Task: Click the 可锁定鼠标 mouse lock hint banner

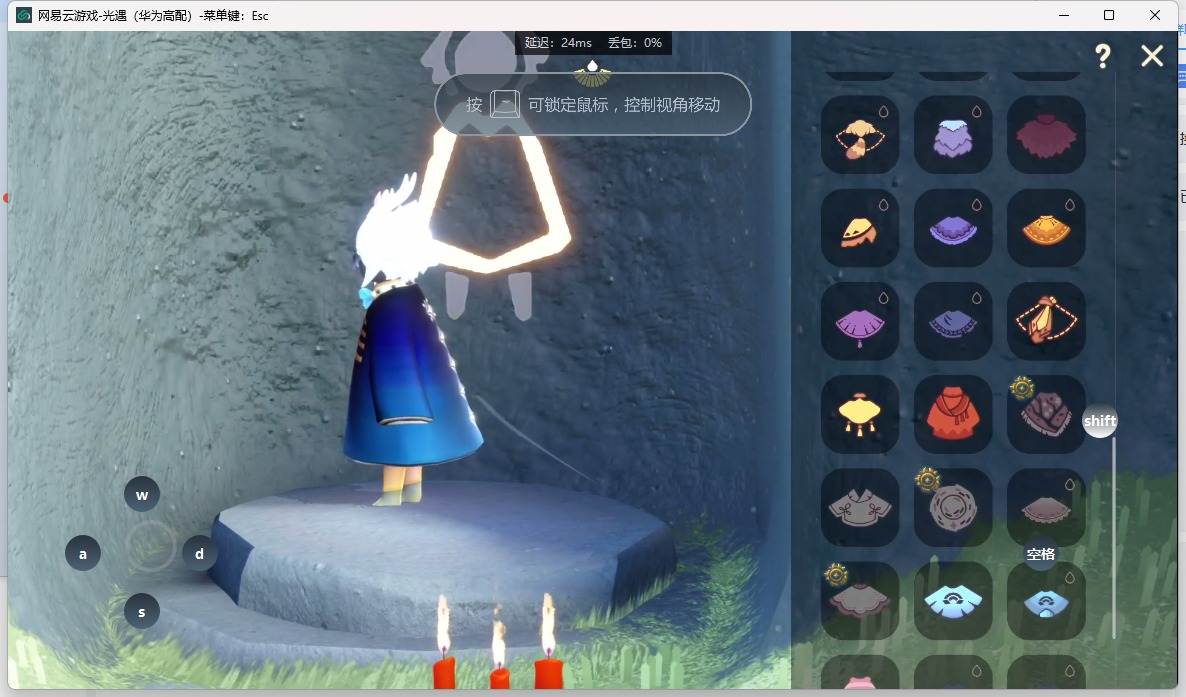Action: (593, 104)
